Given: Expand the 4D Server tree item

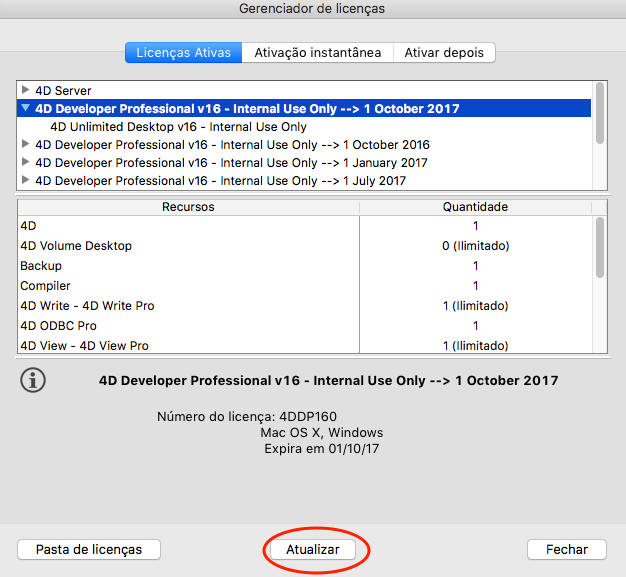Looking at the screenshot, I should click(26, 91).
